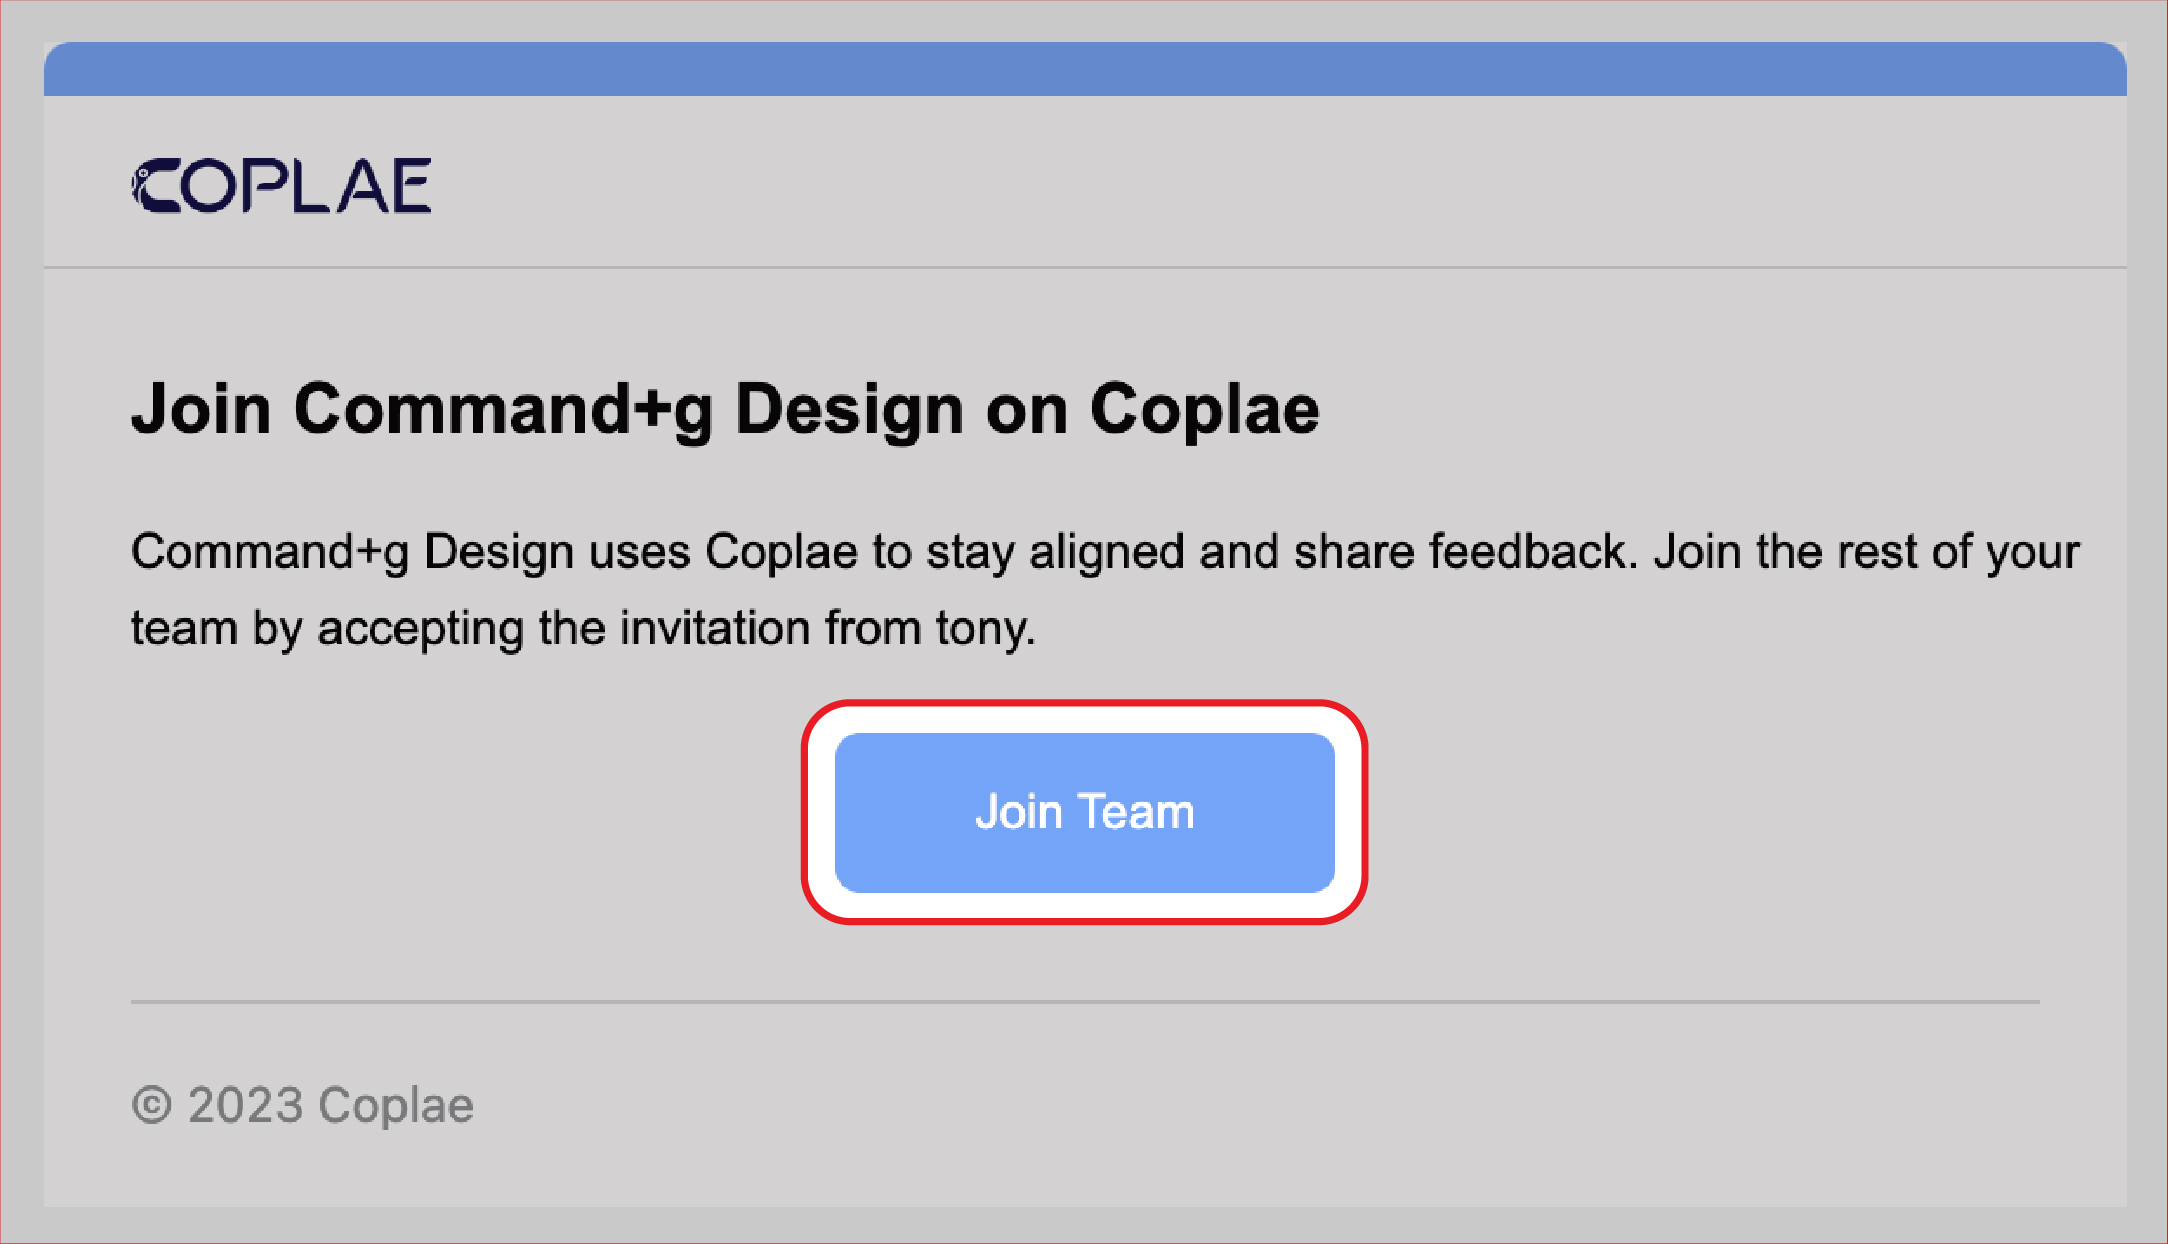
Task: Click the copyright symbol in the footer
Action: click(x=152, y=1106)
